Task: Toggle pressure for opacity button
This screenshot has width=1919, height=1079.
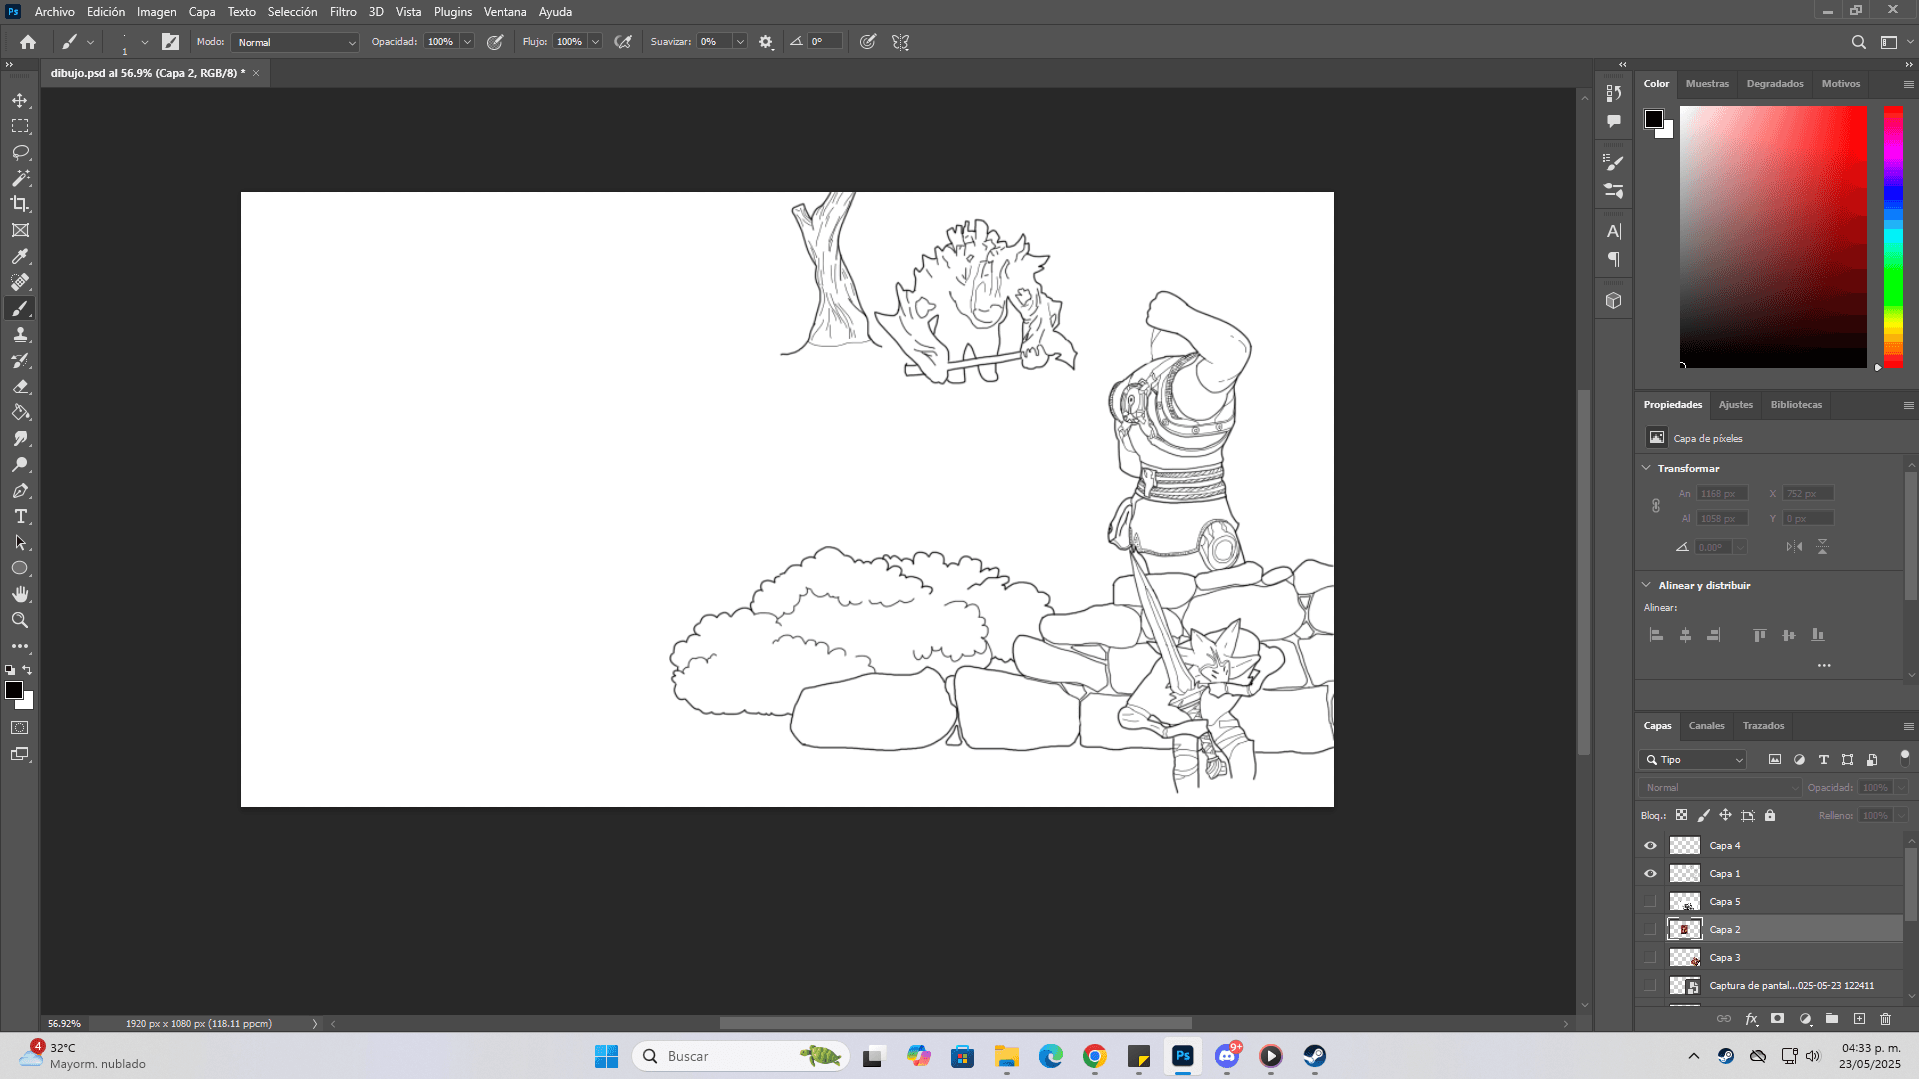Action: click(495, 42)
